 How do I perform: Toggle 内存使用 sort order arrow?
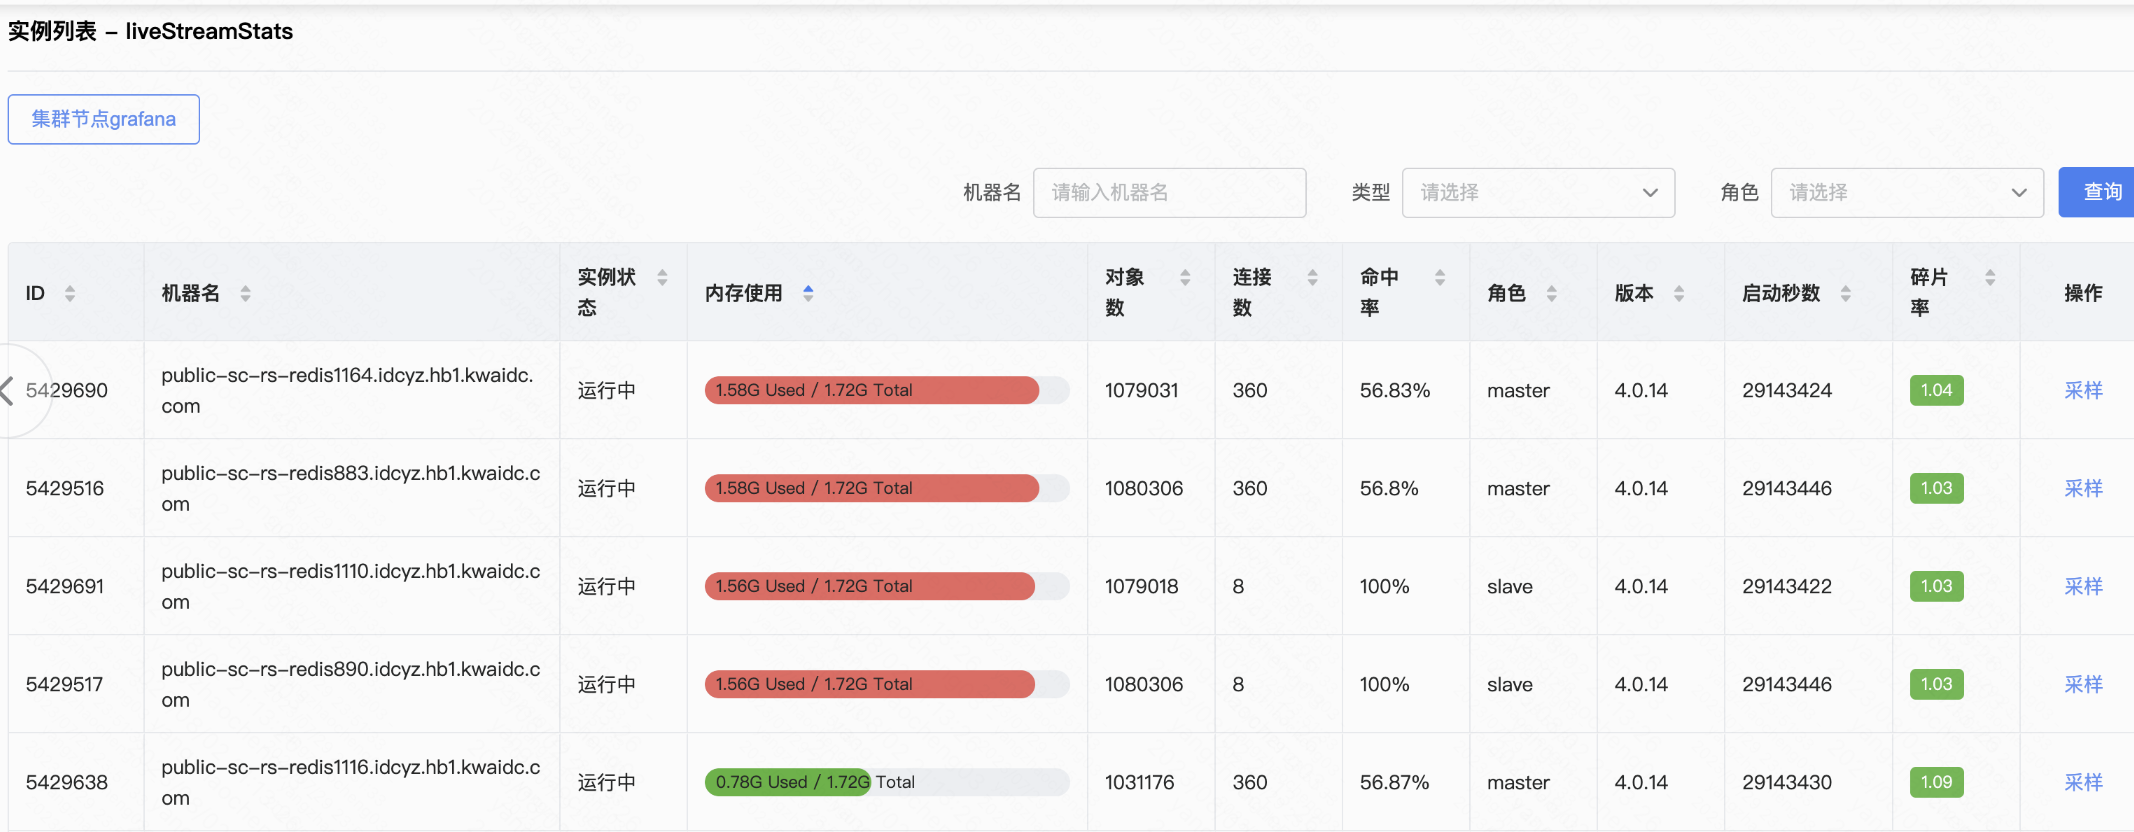click(x=808, y=293)
